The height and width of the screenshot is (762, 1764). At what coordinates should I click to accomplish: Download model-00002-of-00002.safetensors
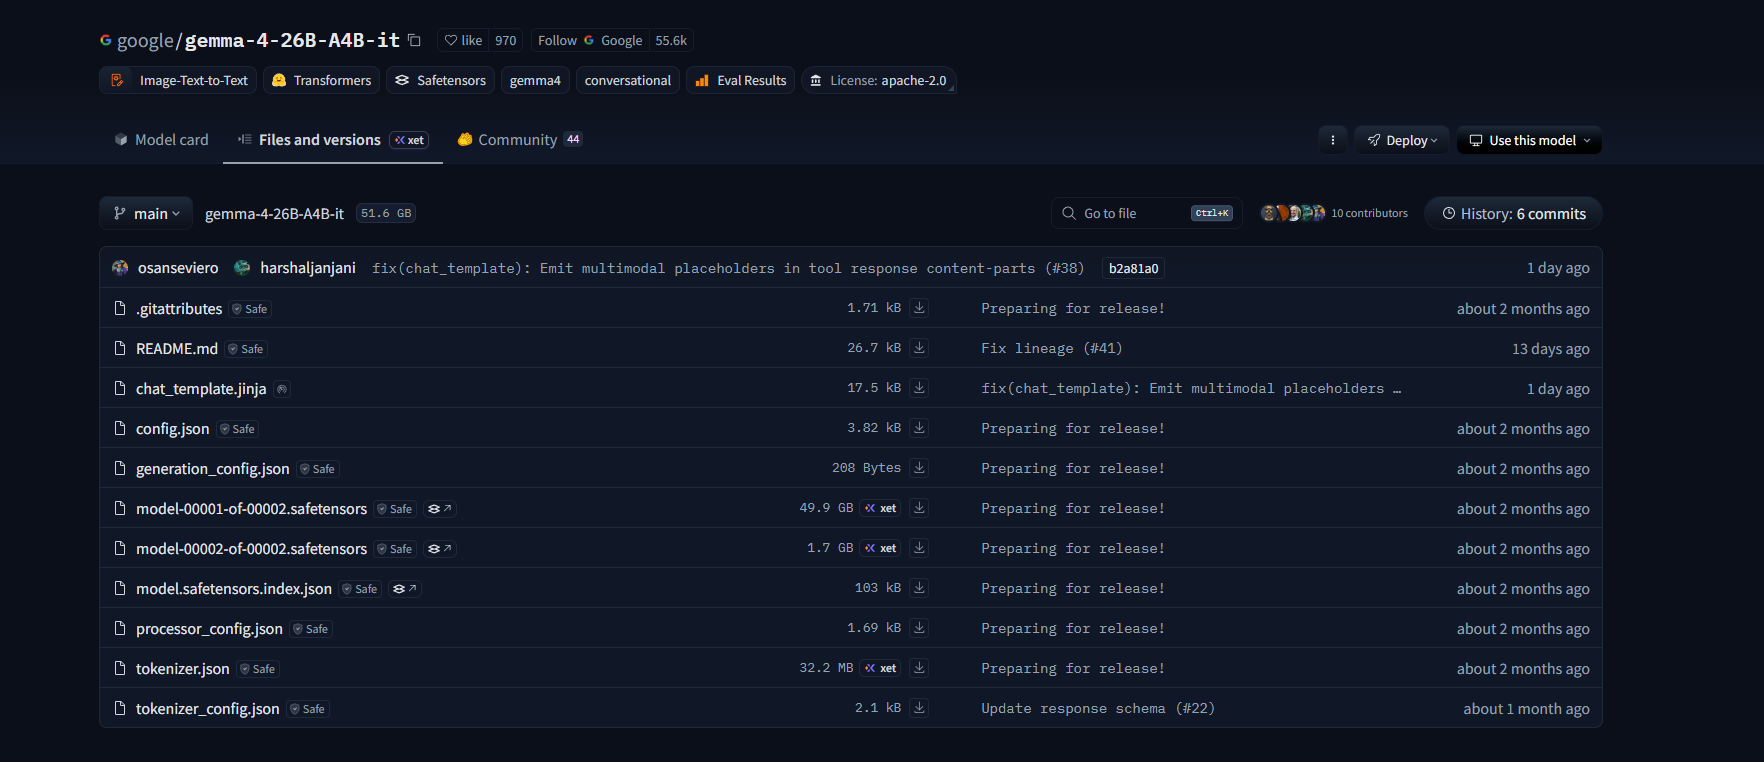pos(919,548)
